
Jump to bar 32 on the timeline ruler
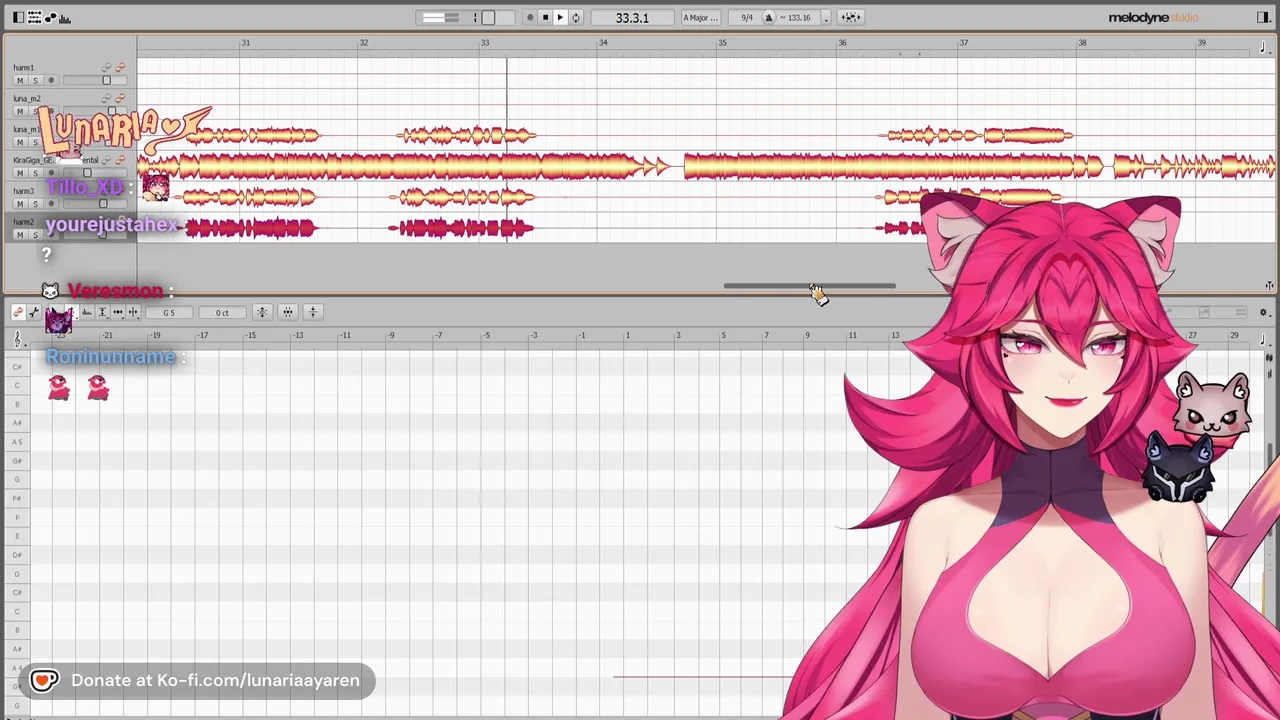coord(364,43)
